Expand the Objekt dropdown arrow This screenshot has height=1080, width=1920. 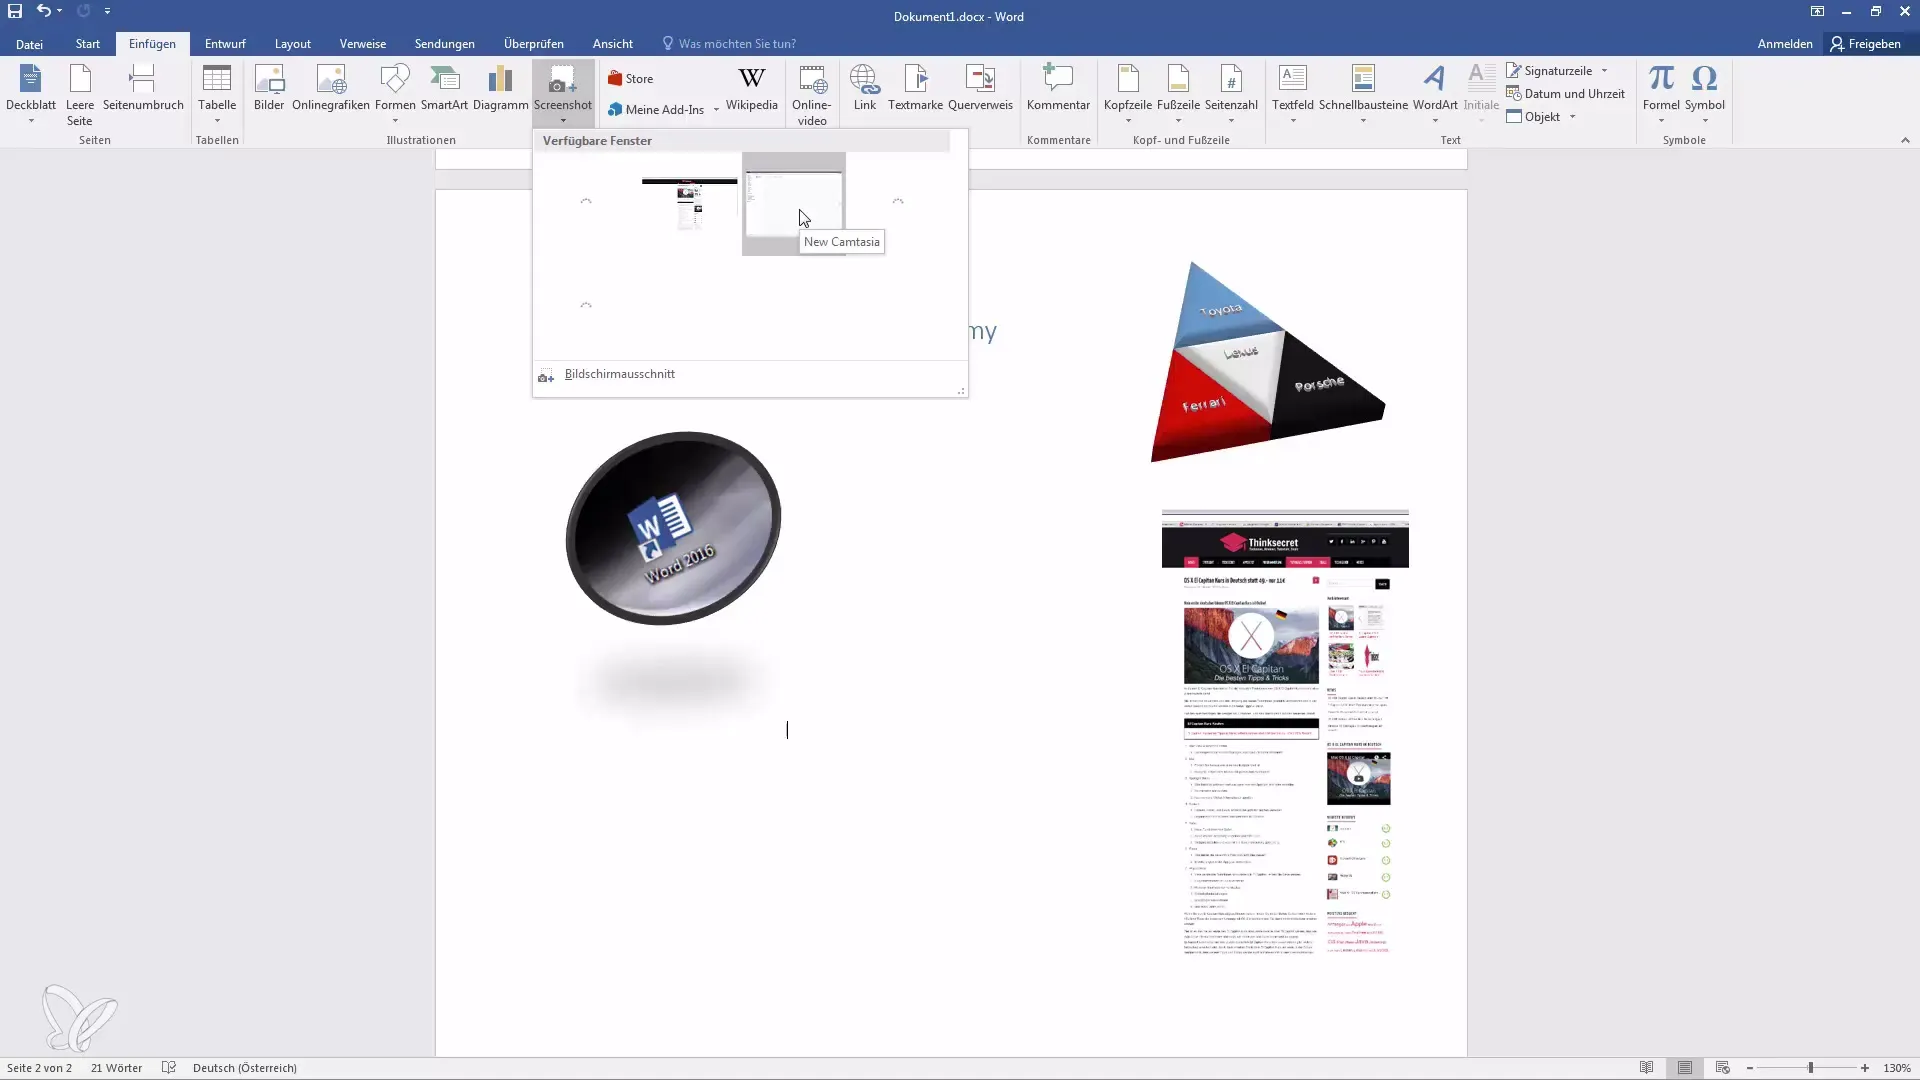[x=1572, y=117]
